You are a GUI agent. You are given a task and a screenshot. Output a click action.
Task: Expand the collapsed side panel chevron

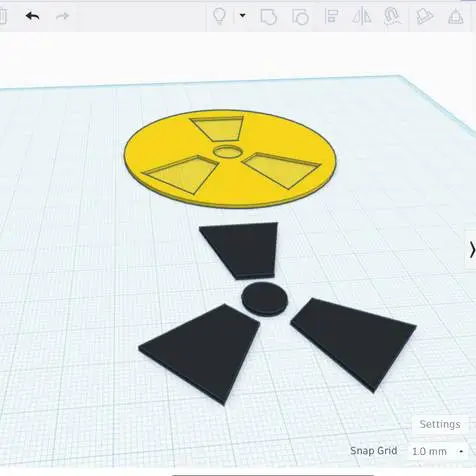coord(472,250)
